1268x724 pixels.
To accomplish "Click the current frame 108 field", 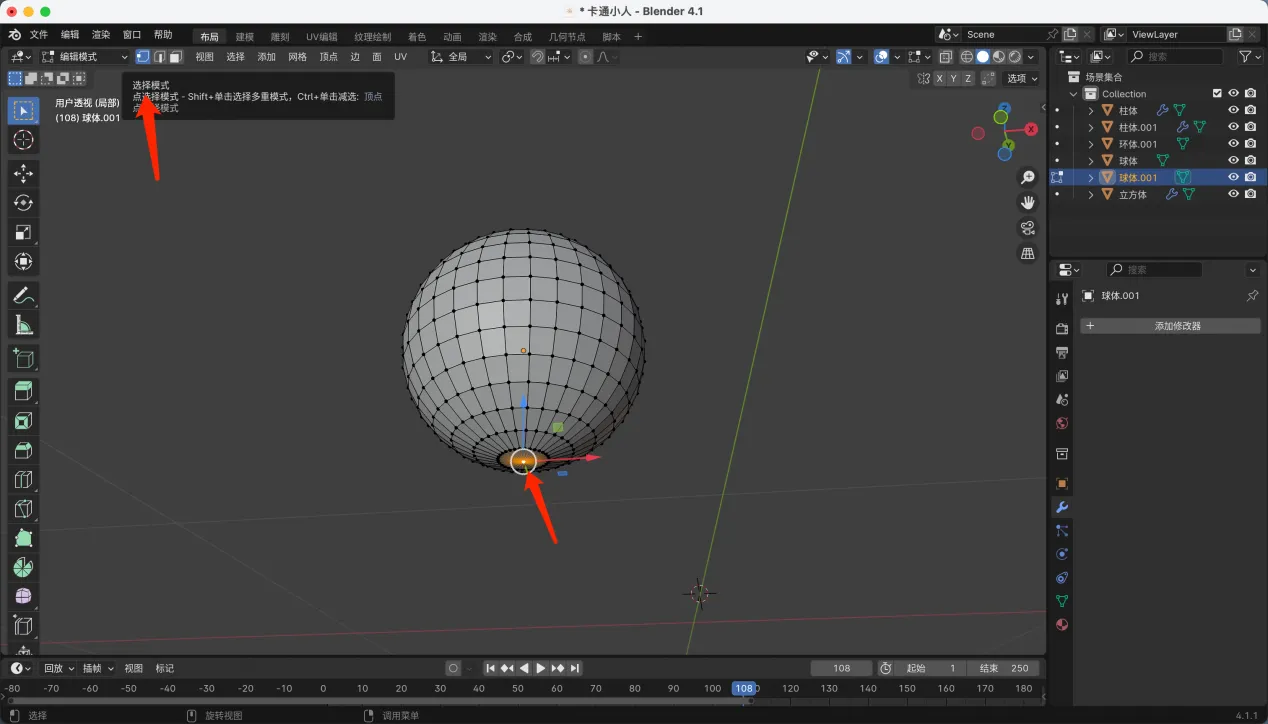I will tap(841, 668).
